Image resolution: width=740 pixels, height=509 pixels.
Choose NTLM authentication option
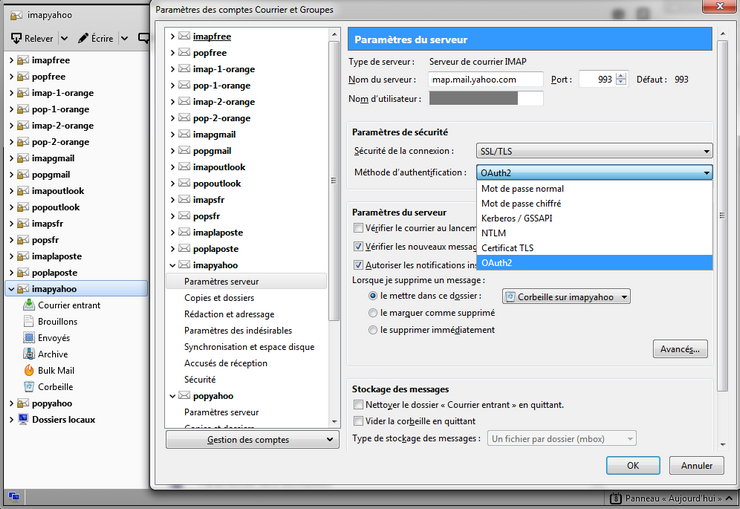pyautogui.click(x=594, y=233)
